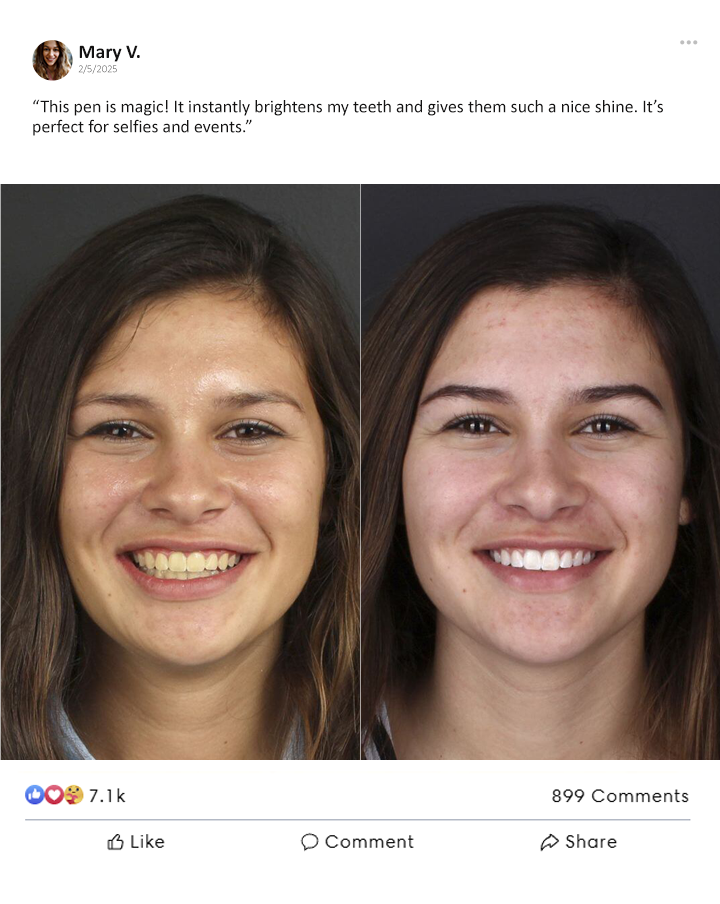Click the care hug emoji reaction

click(73, 795)
